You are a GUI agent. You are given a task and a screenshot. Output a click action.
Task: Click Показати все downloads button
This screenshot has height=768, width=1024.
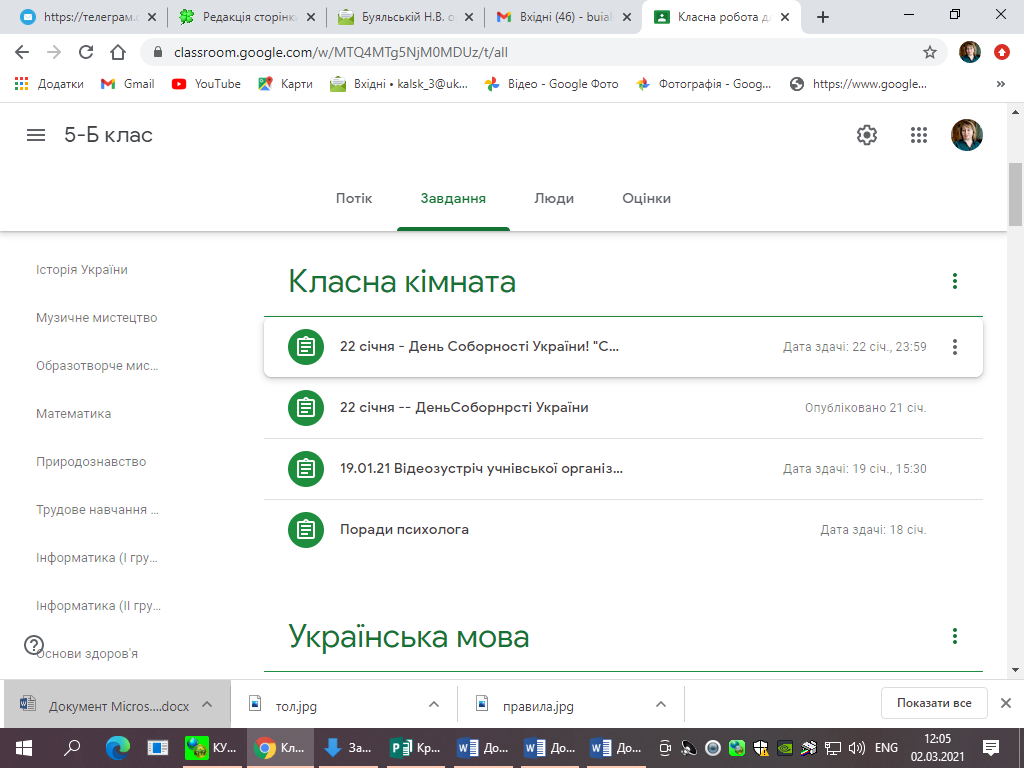click(934, 703)
